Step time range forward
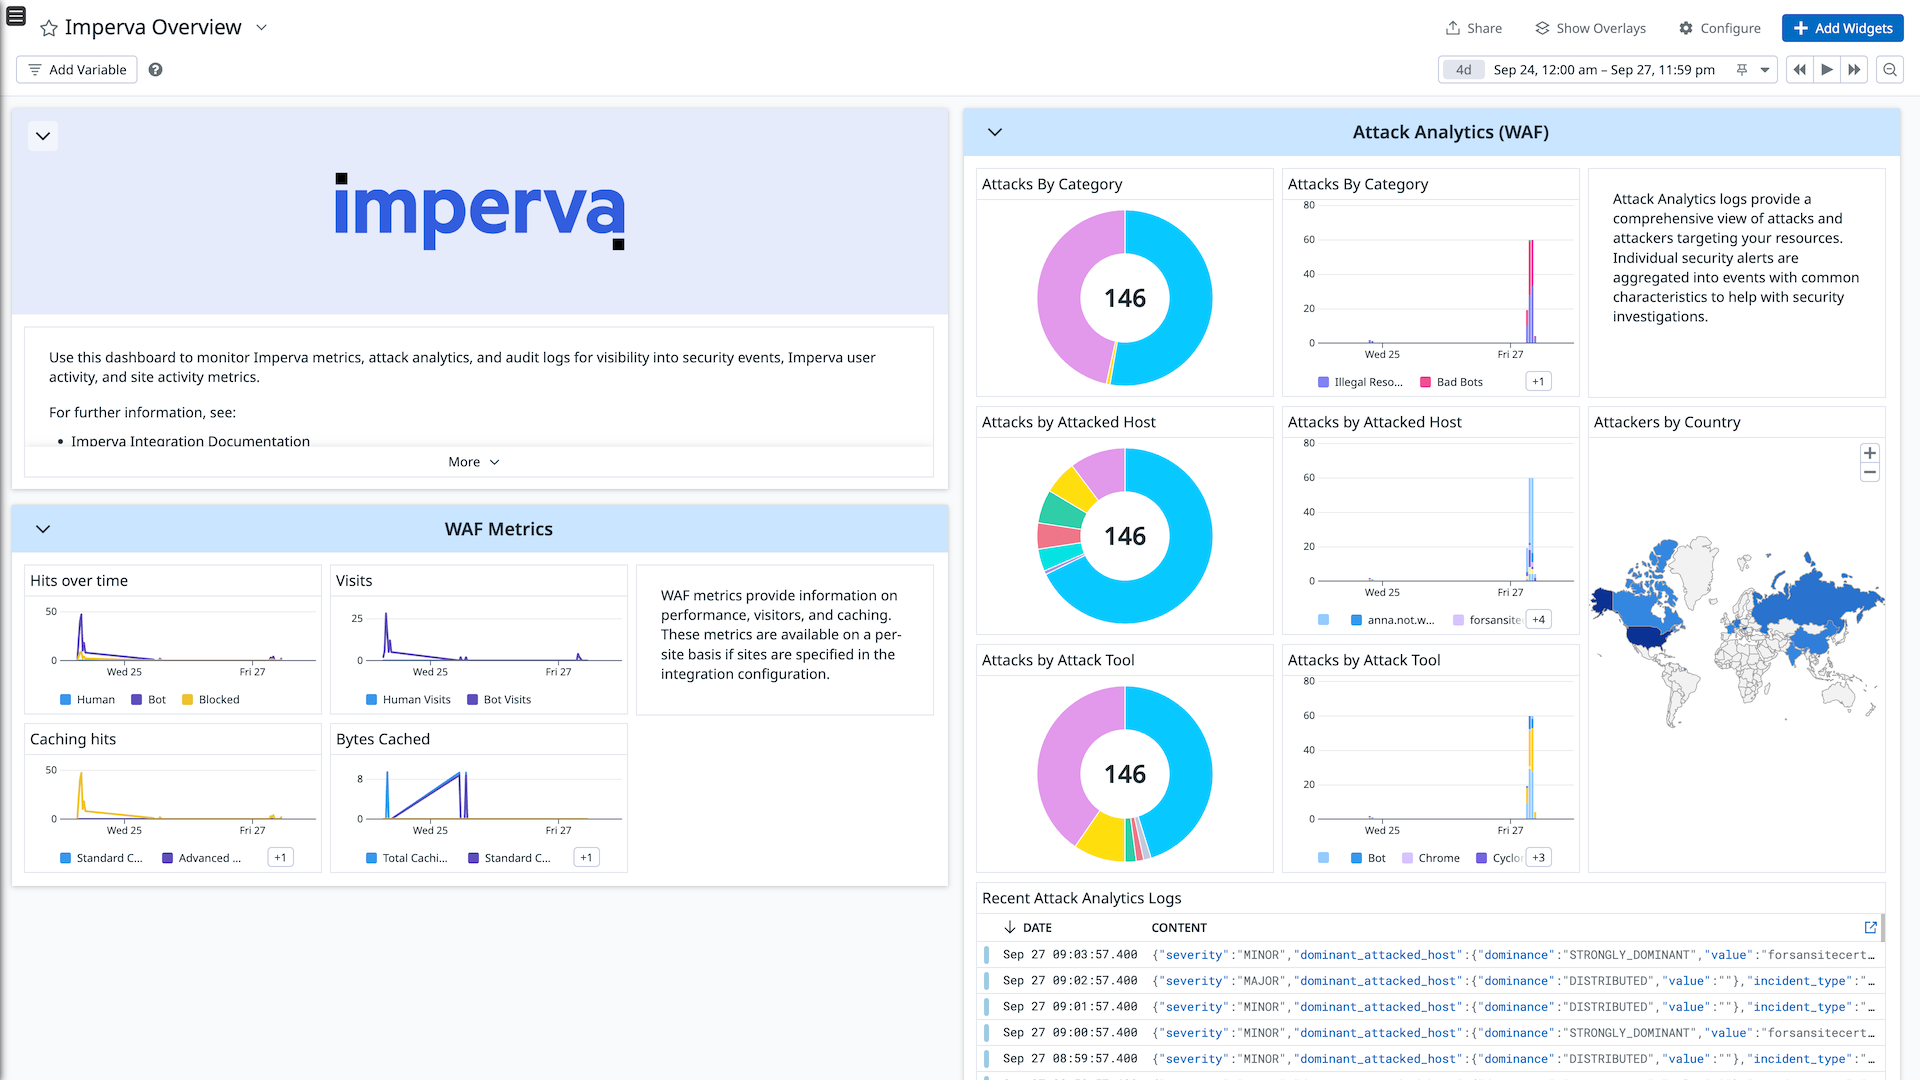The width and height of the screenshot is (1920, 1080). [1854, 70]
